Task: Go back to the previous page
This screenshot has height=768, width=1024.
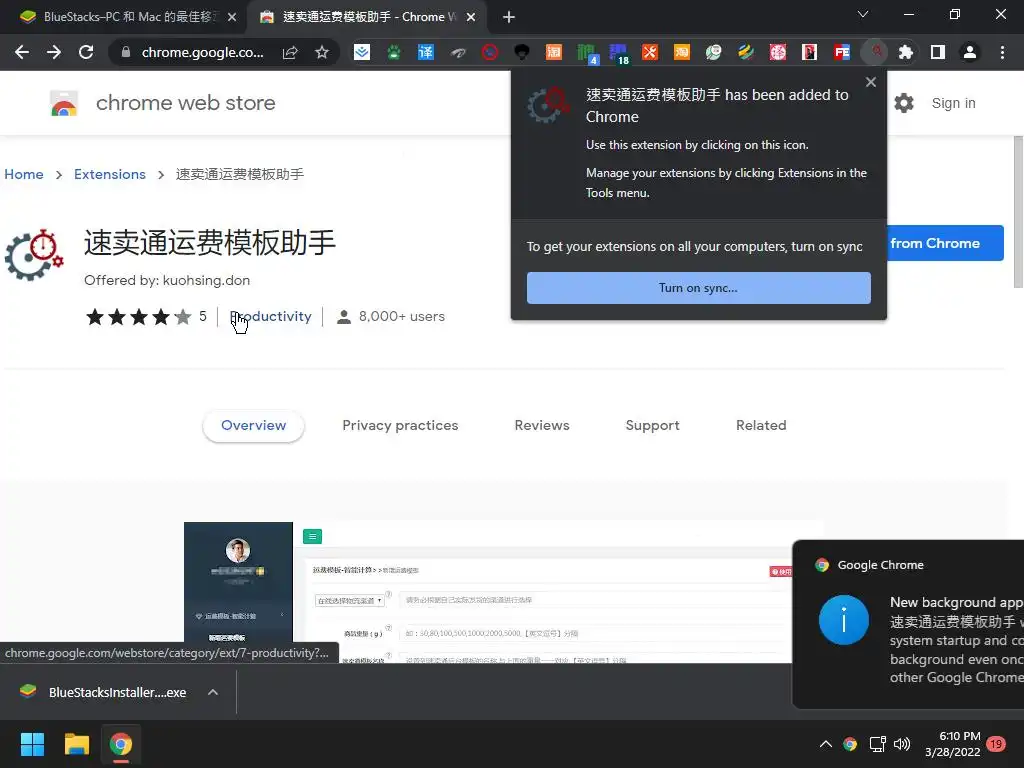Action: click(x=22, y=52)
